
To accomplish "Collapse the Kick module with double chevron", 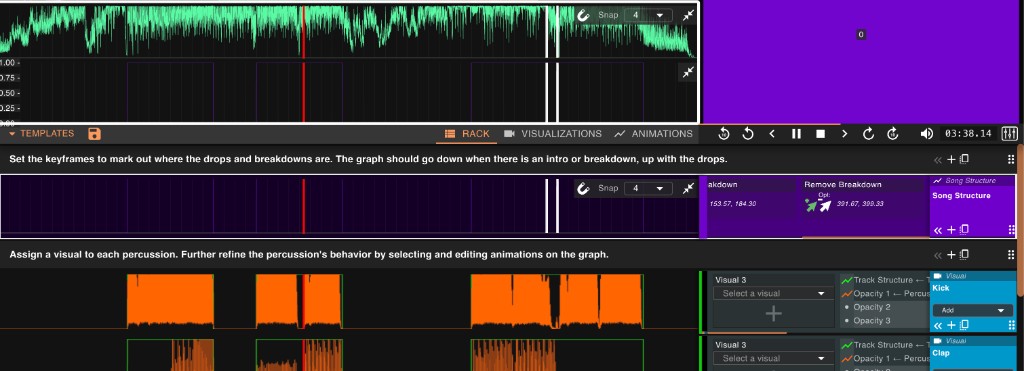I will pyautogui.click(x=938, y=325).
